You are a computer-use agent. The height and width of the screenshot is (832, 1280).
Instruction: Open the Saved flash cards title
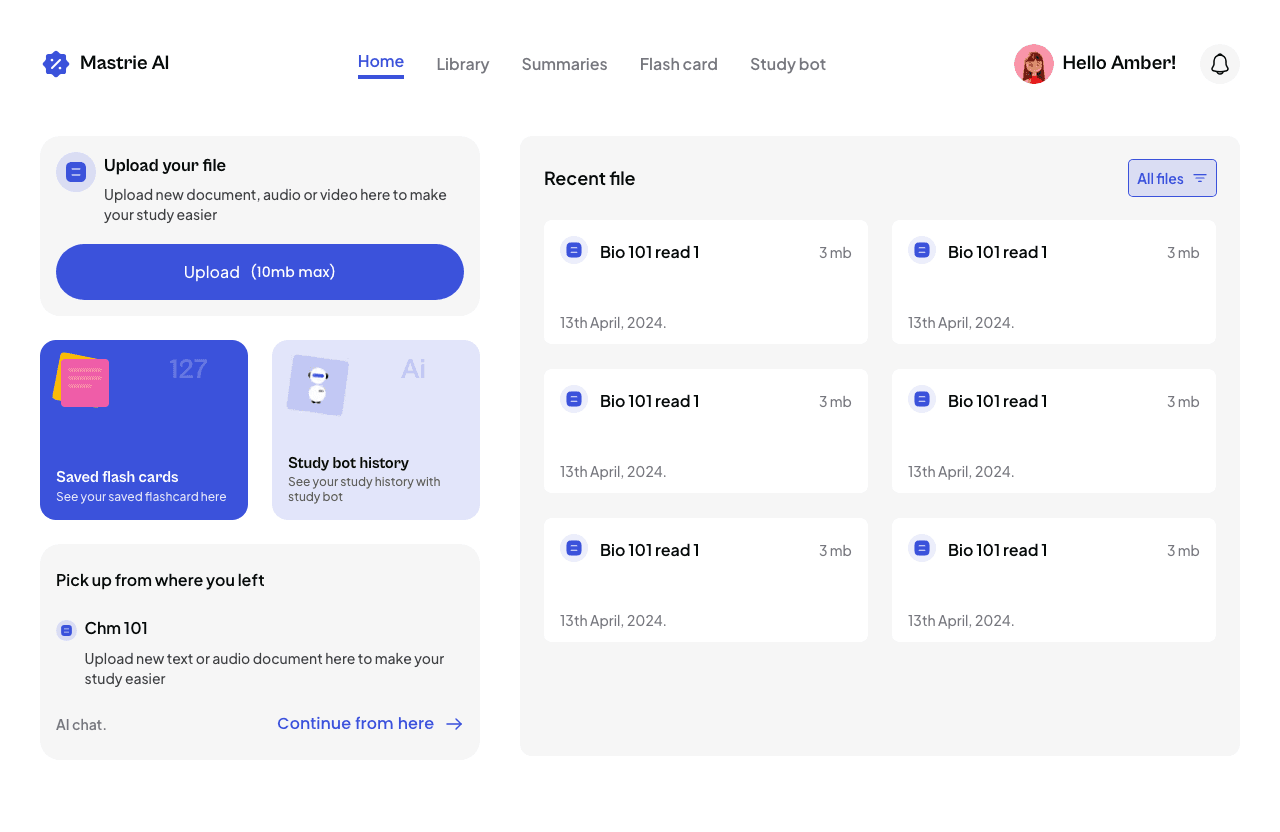(x=117, y=477)
